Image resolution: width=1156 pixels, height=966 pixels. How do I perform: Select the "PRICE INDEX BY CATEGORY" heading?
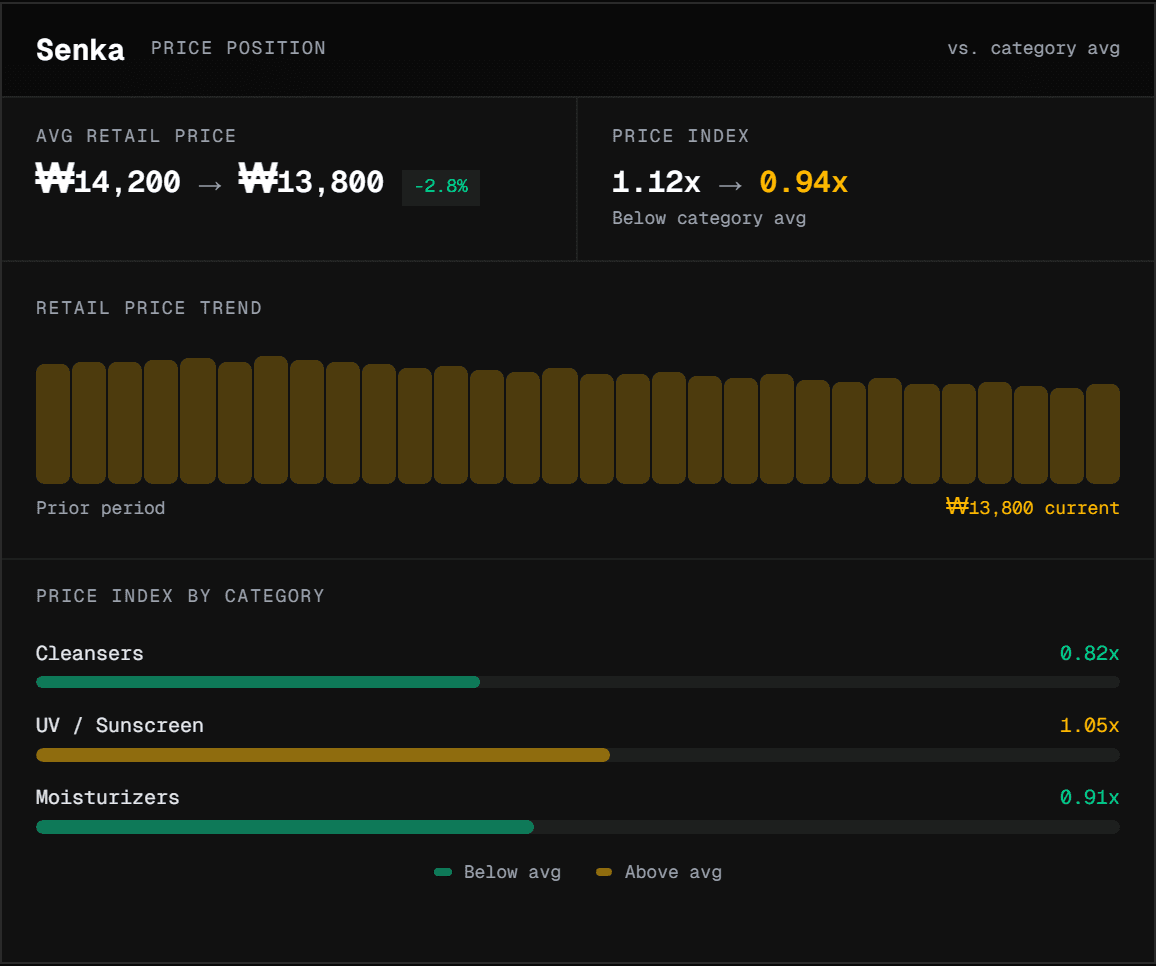(180, 596)
